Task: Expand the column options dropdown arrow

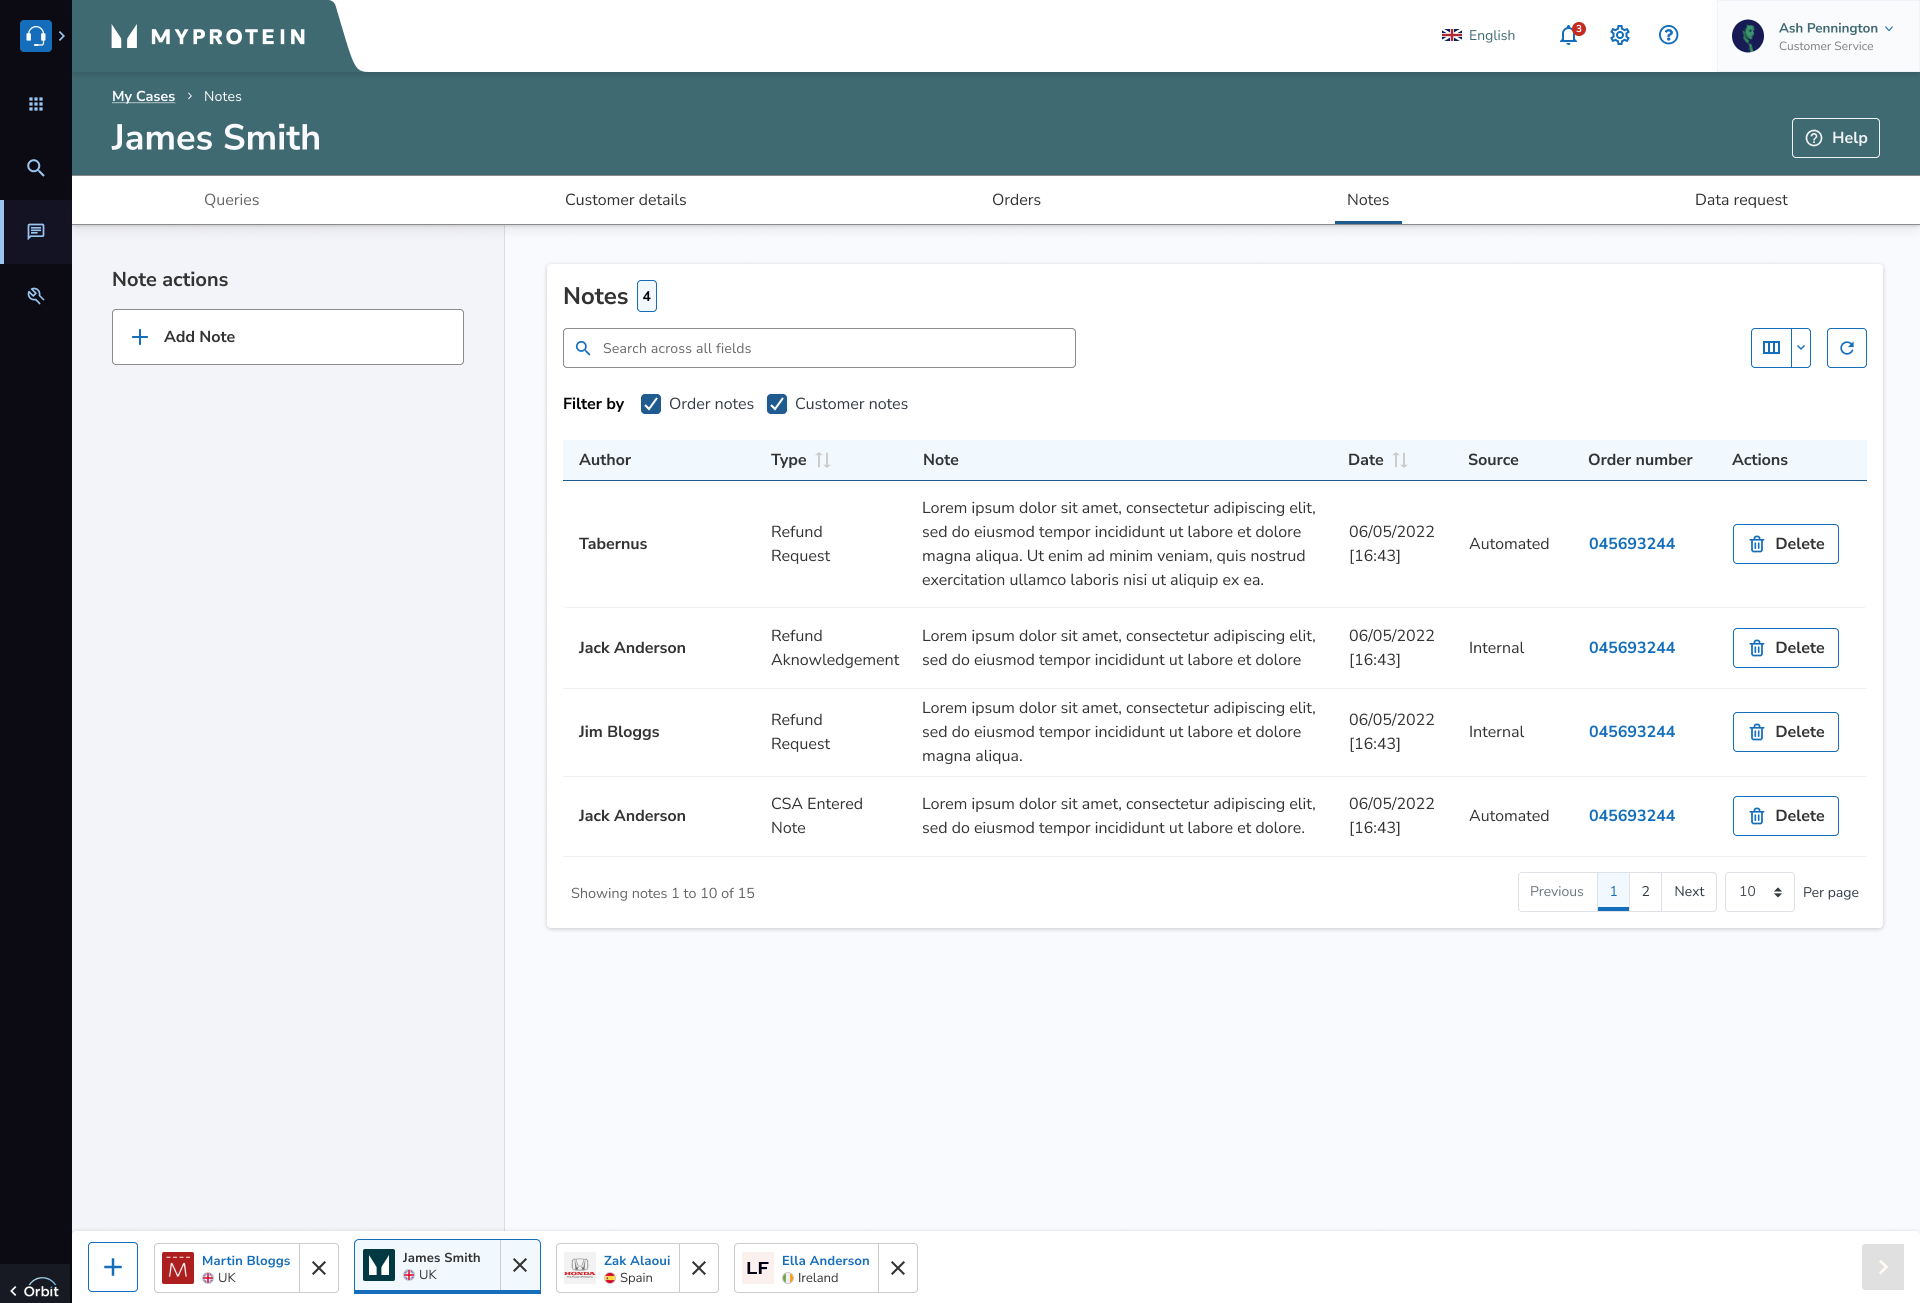Action: click(1801, 348)
